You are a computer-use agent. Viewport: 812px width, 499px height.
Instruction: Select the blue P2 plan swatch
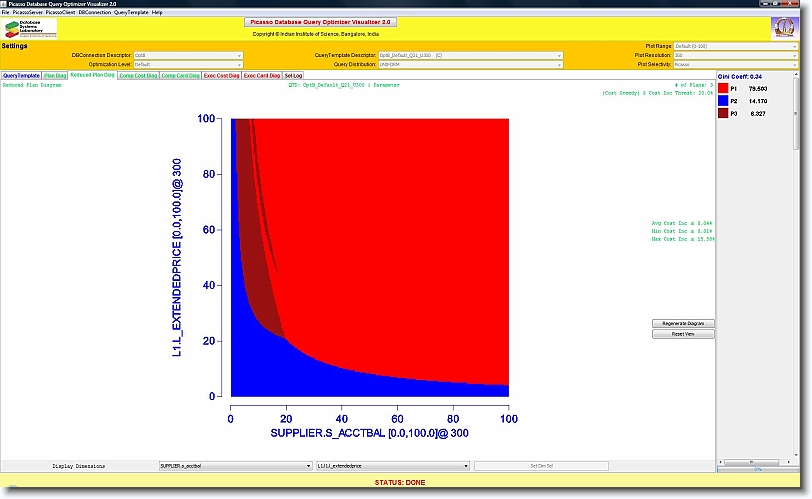[x=724, y=101]
